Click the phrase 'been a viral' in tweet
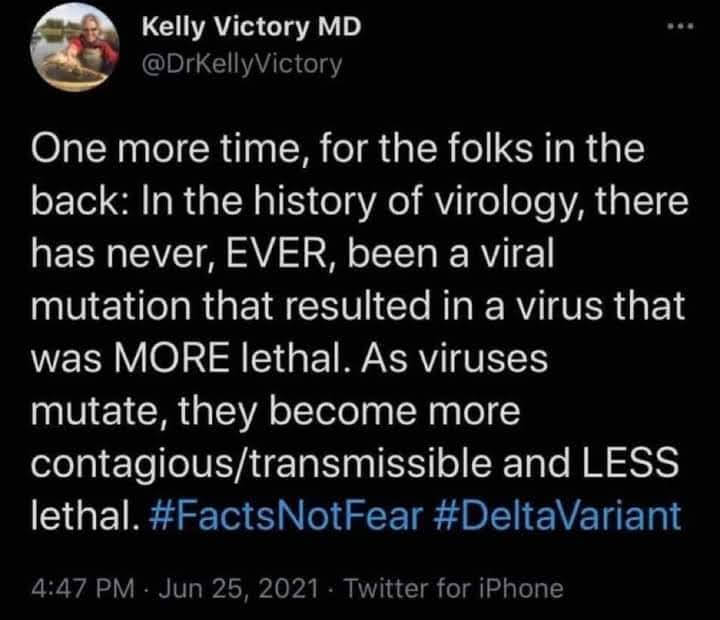Viewport: 720px width, 620px height. [451, 254]
